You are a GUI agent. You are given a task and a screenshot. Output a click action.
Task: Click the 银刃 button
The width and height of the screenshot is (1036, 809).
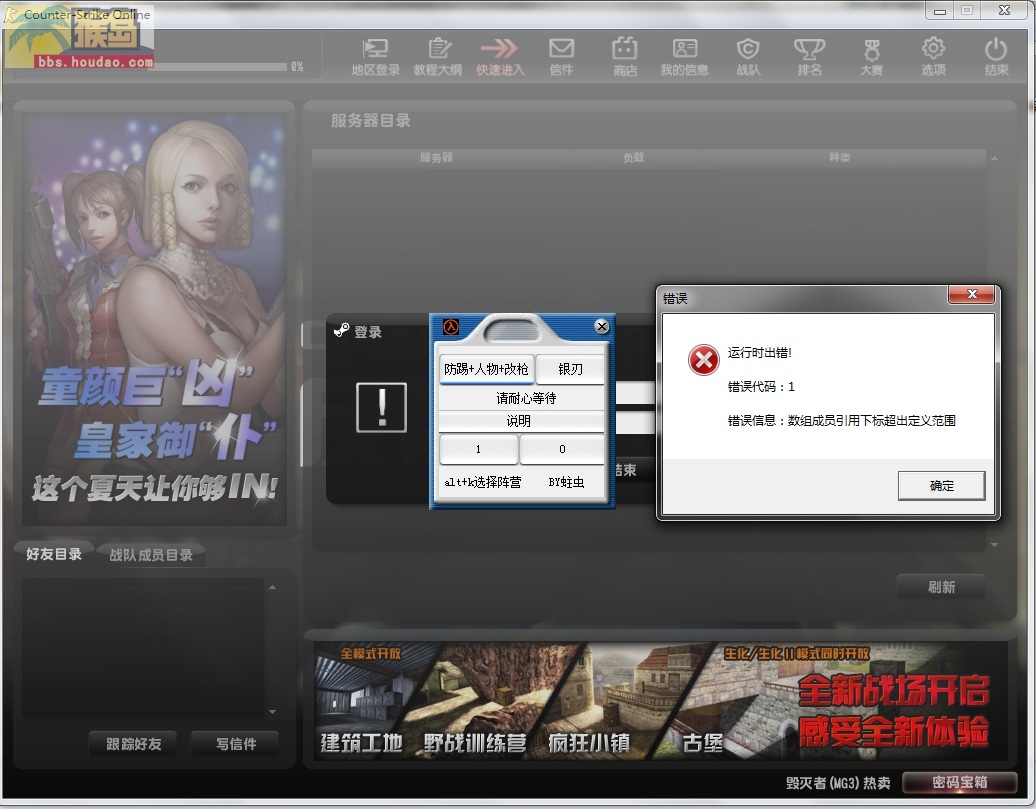pos(570,369)
